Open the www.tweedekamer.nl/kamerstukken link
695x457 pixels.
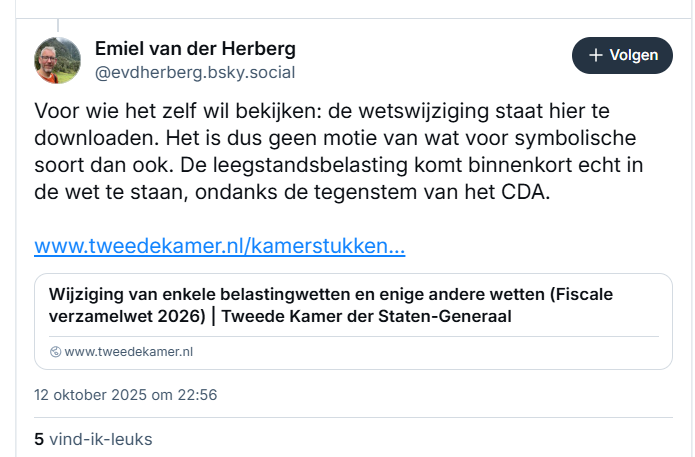point(219,246)
